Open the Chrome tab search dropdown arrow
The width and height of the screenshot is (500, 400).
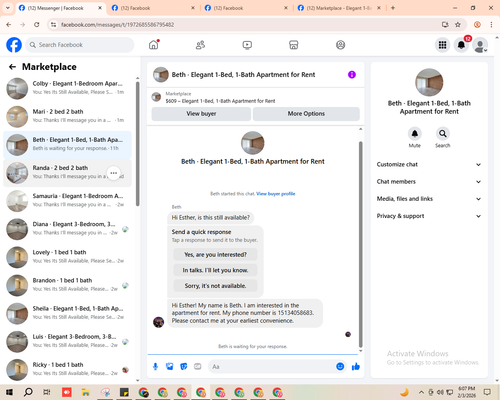click(x=7, y=8)
